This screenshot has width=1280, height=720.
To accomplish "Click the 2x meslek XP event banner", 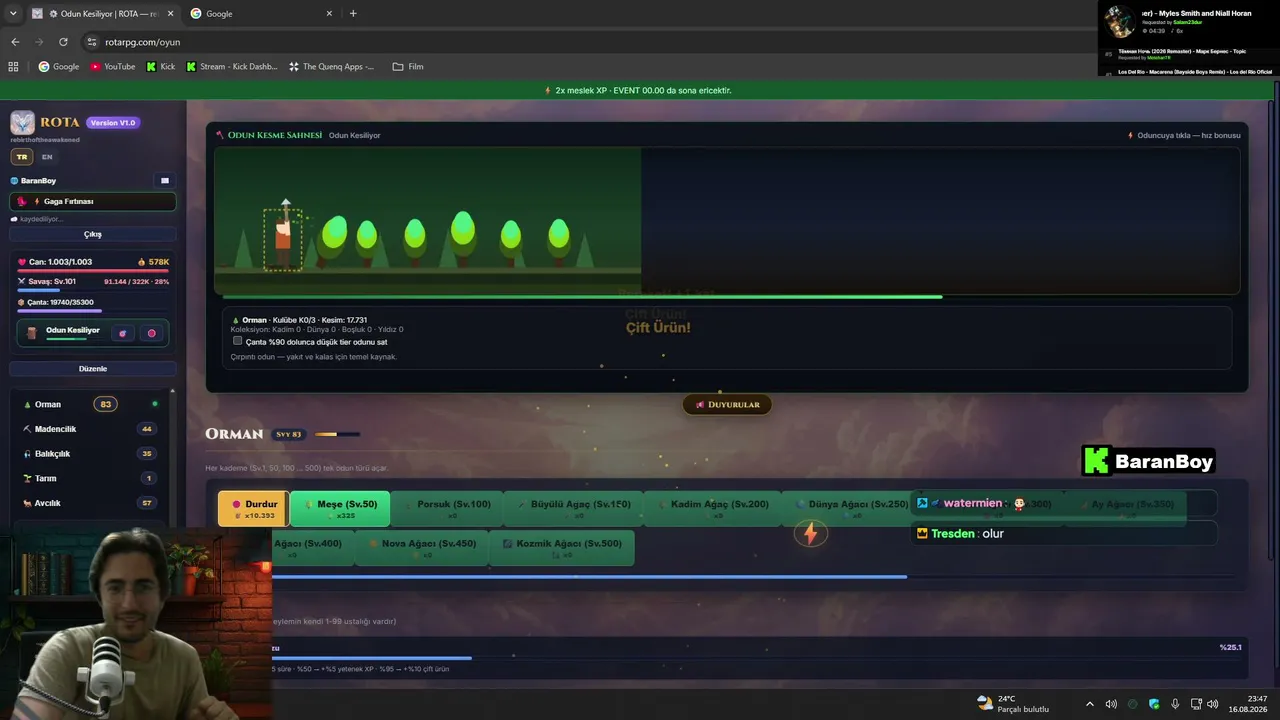I will click(638, 90).
